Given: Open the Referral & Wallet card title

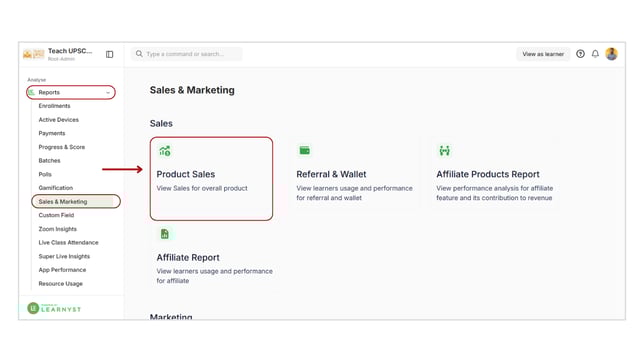Looking at the screenshot, I should click(x=331, y=174).
